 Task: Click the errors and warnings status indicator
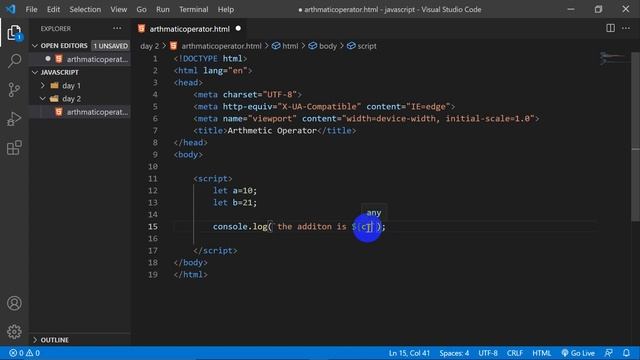point(24,353)
